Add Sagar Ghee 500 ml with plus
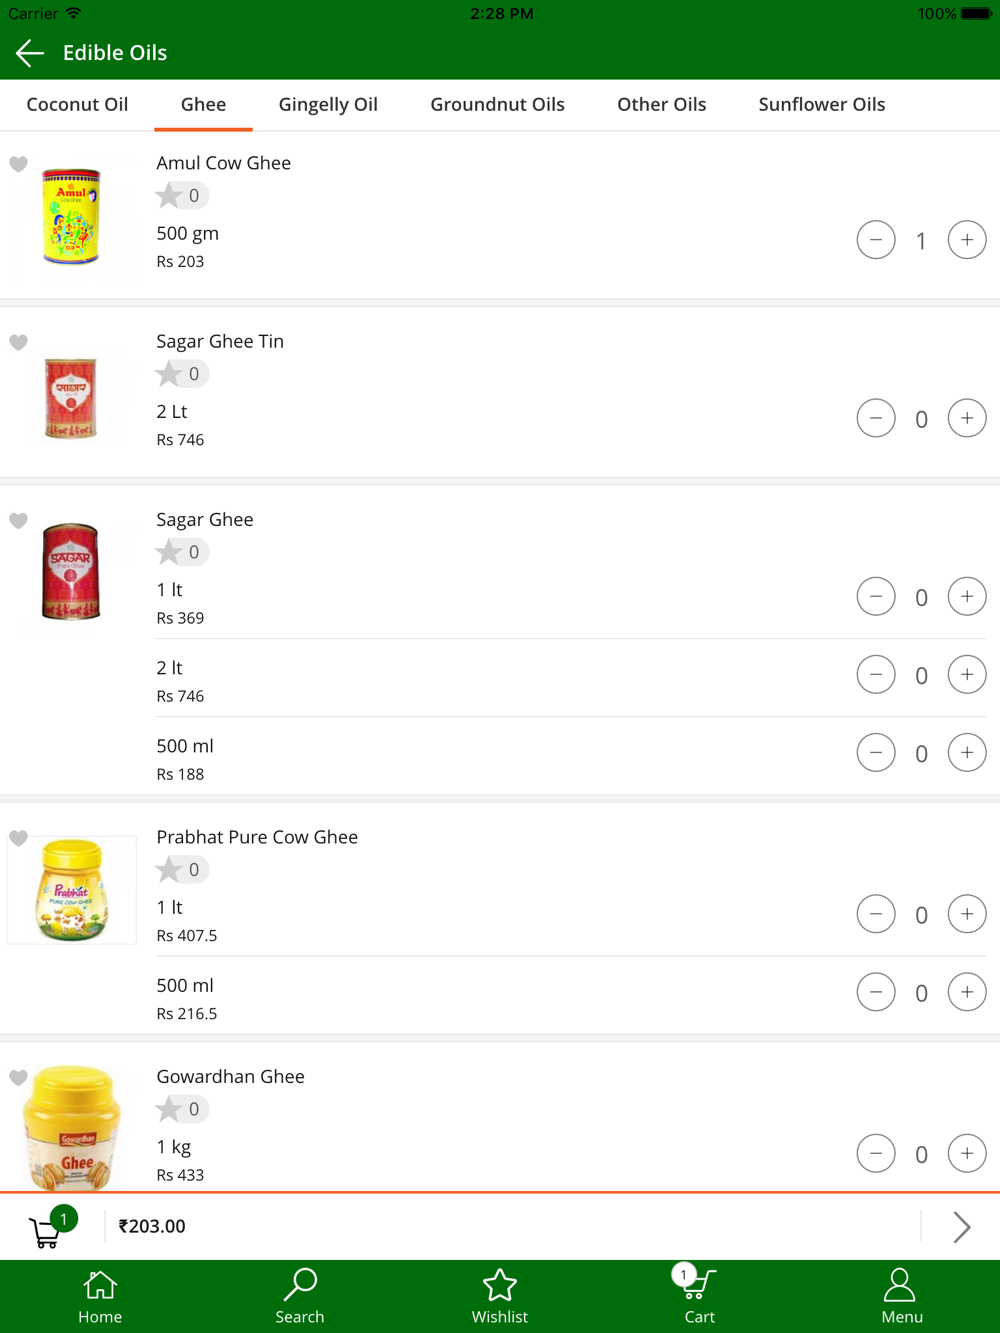 pyautogui.click(x=967, y=753)
